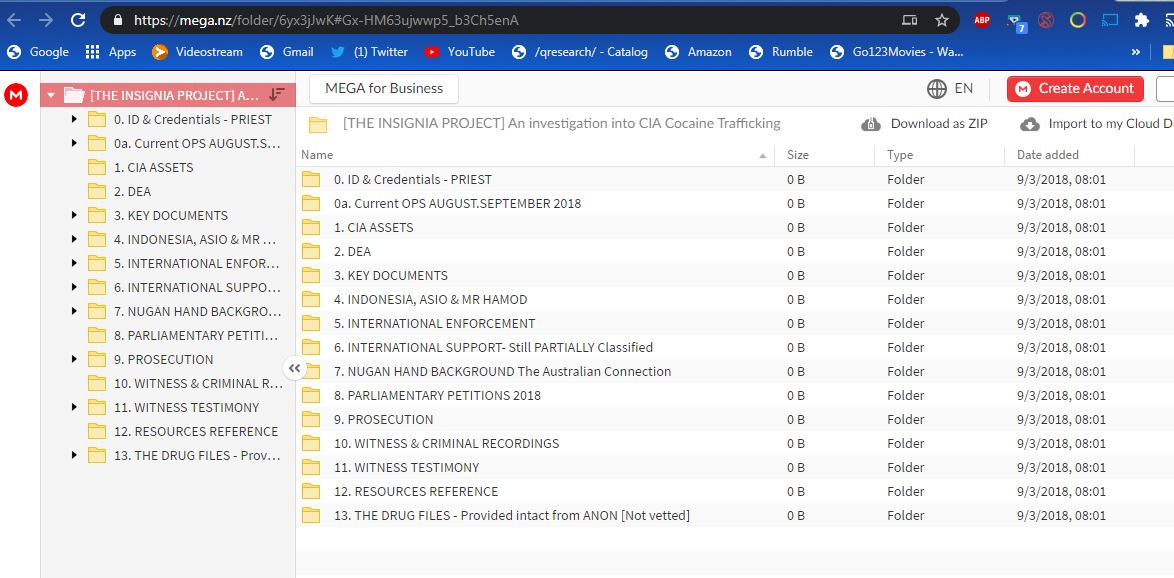
Task: Expand 0a. Current OPS tree node
Action: coord(74,143)
